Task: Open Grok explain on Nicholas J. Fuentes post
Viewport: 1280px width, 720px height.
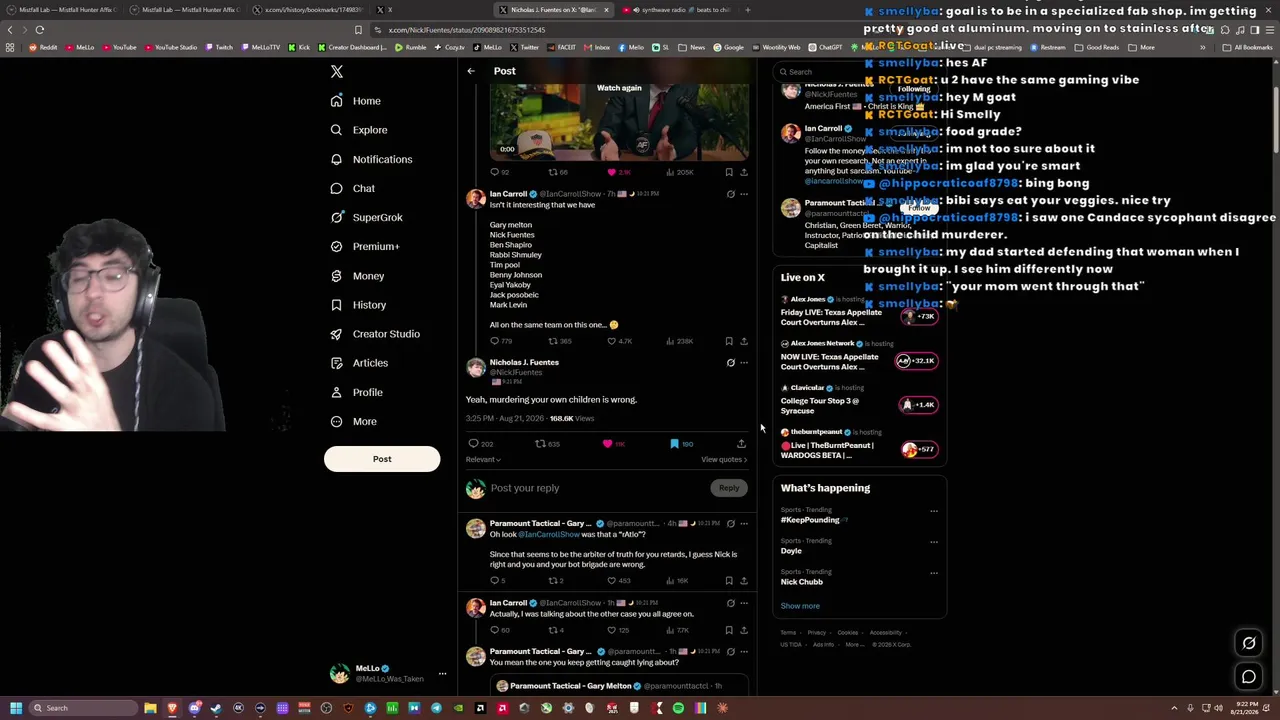Action: pos(730,363)
